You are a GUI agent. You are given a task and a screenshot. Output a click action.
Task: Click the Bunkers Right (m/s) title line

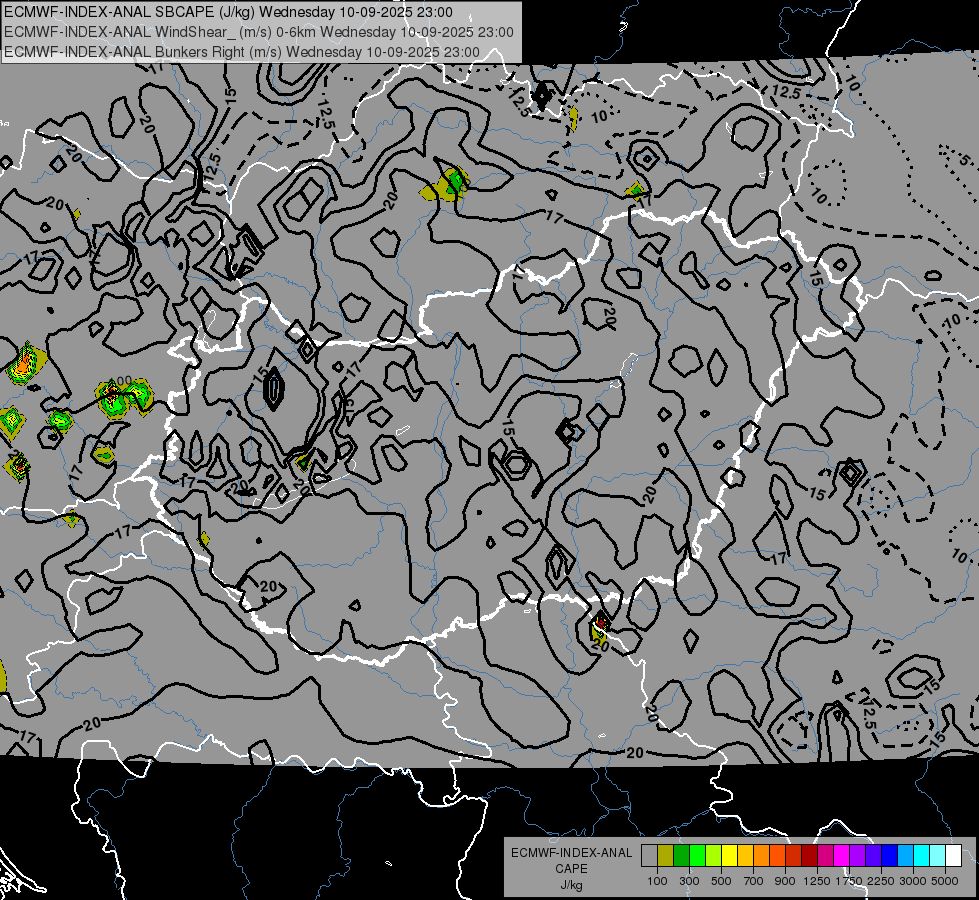[242, 52]
